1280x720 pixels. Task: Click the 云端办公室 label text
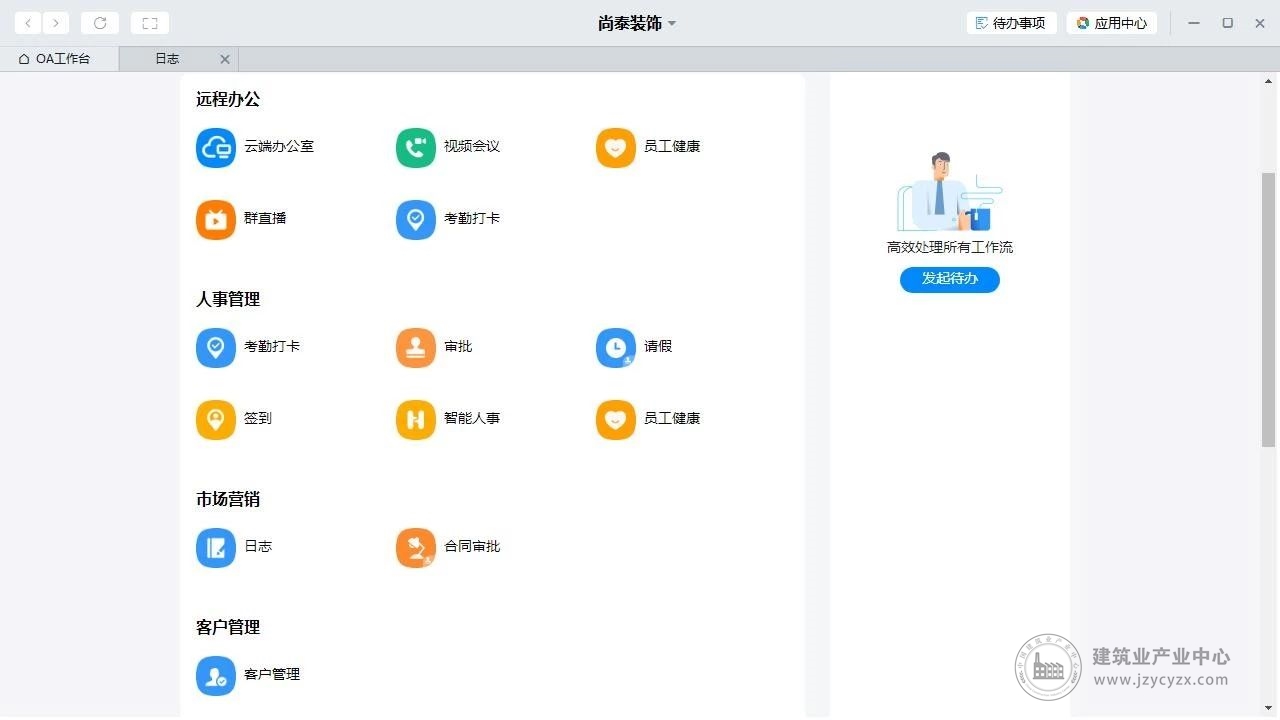pyautogui.click(x=279, y=146)
